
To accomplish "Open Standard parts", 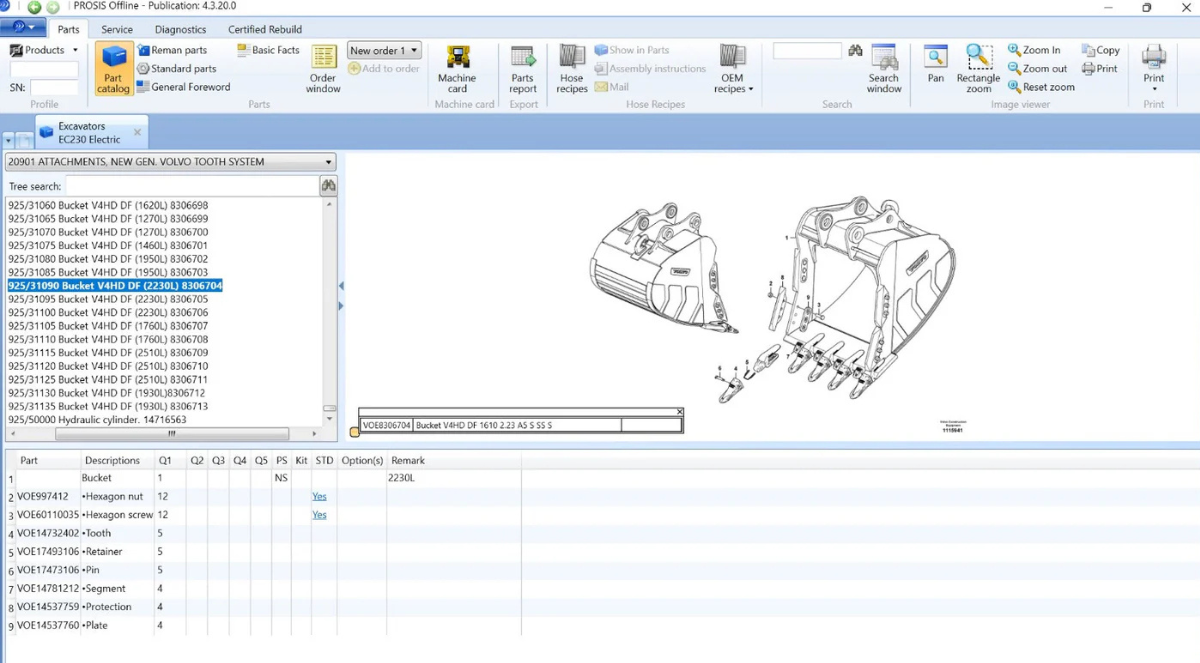I will coord(176,69).
